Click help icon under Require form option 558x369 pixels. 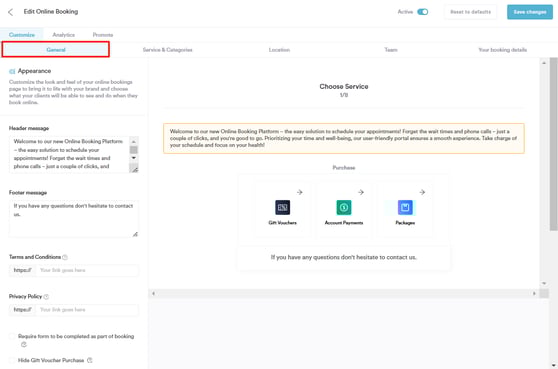click(24, 344)
